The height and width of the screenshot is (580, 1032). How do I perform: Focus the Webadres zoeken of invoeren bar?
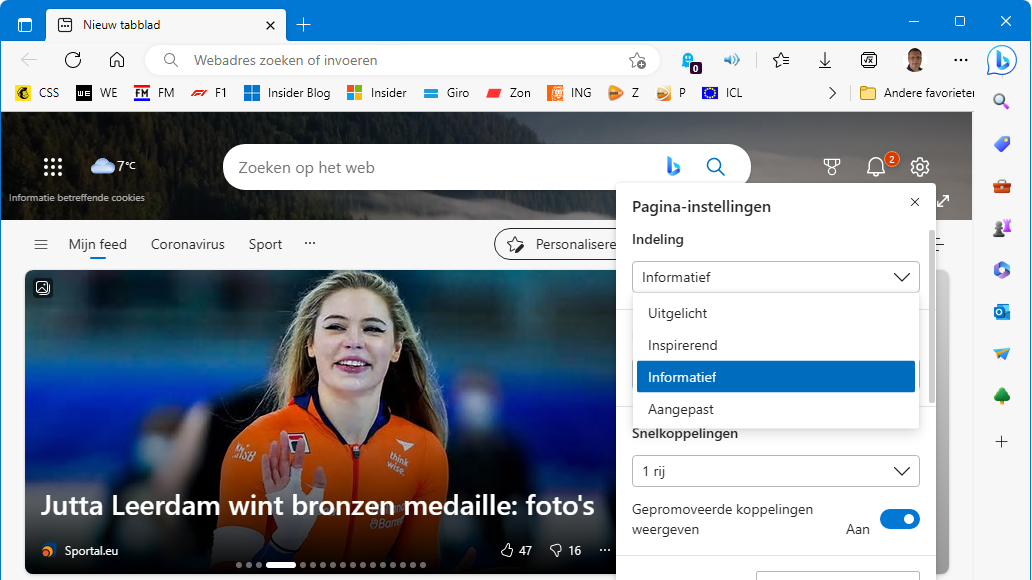tap(401, 61)
